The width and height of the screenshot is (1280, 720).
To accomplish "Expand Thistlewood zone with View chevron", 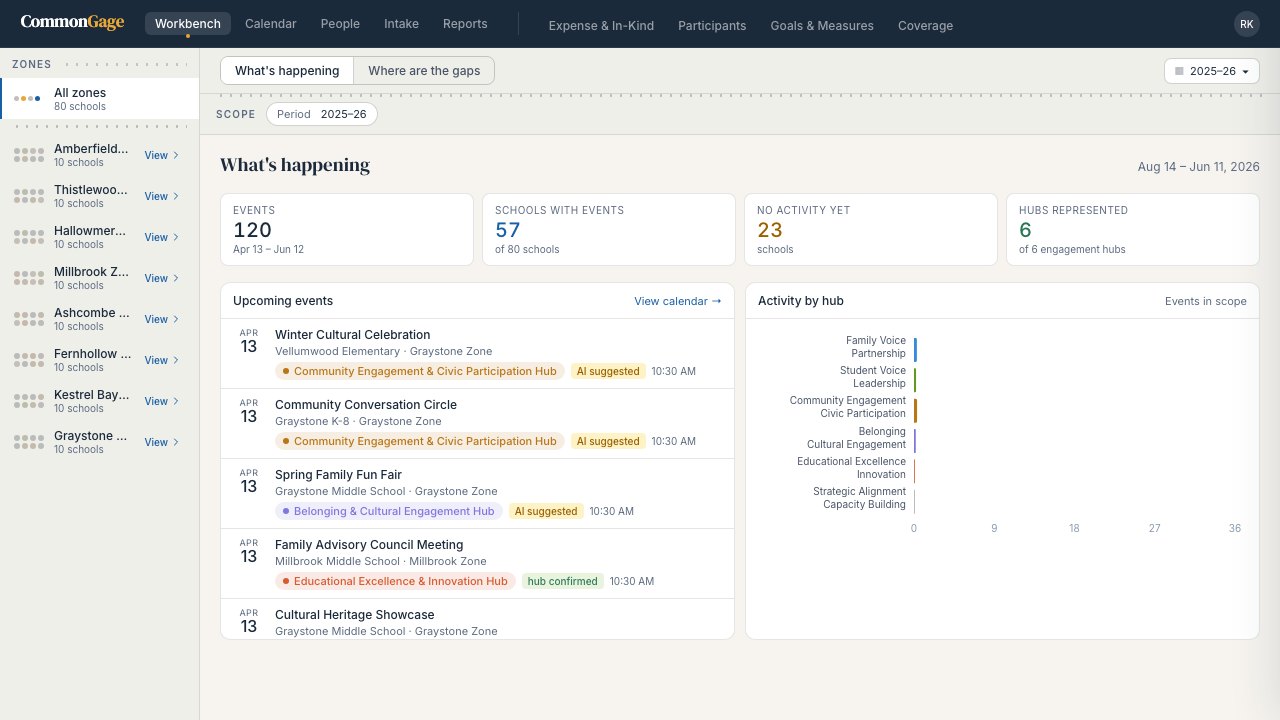I will click(x=162, y=196).
